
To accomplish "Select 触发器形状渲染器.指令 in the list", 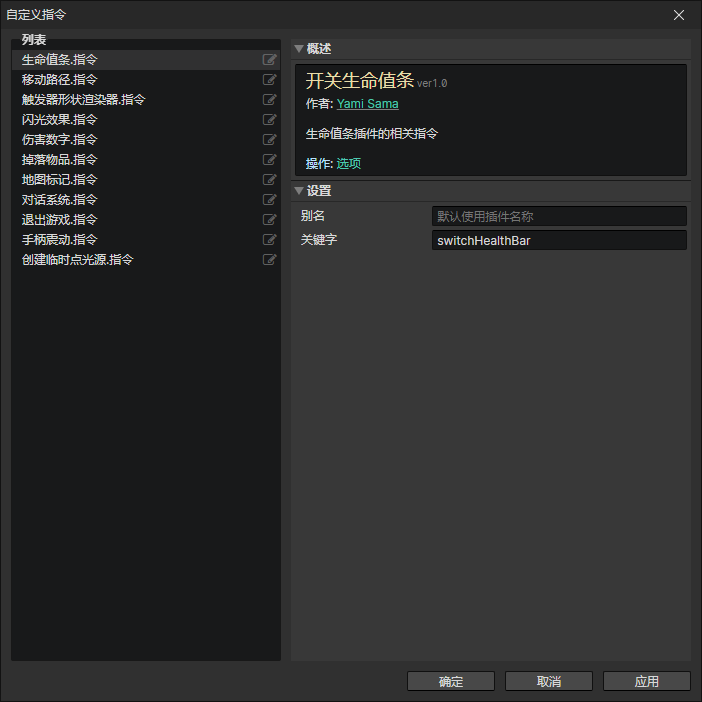I will [146, 99].
